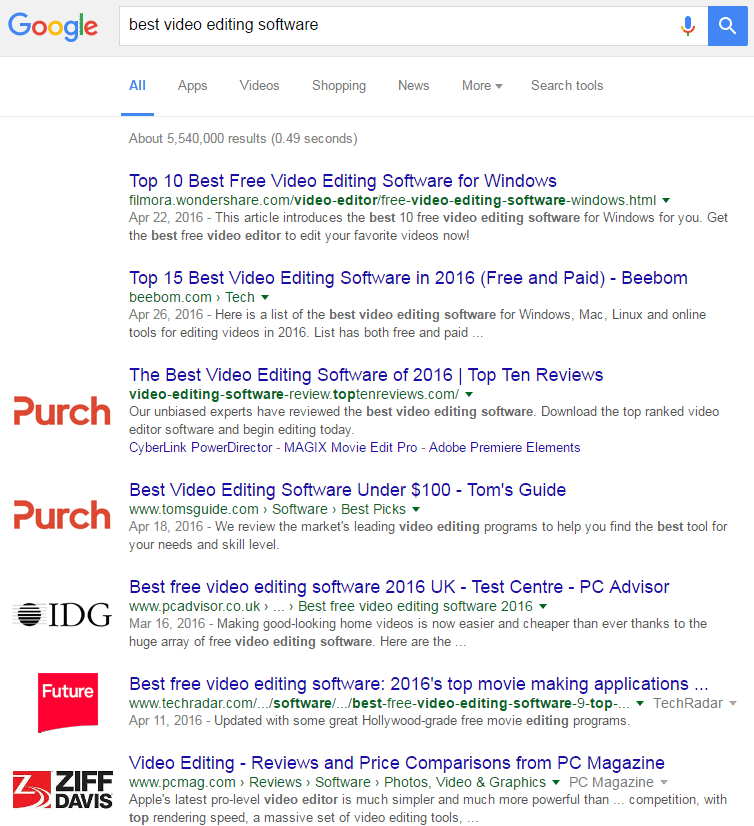Expand green dropdown arrow next to pcmag.com breadcrumb
The height and width of the screenshot is (826, 754).
click(555, 782)
